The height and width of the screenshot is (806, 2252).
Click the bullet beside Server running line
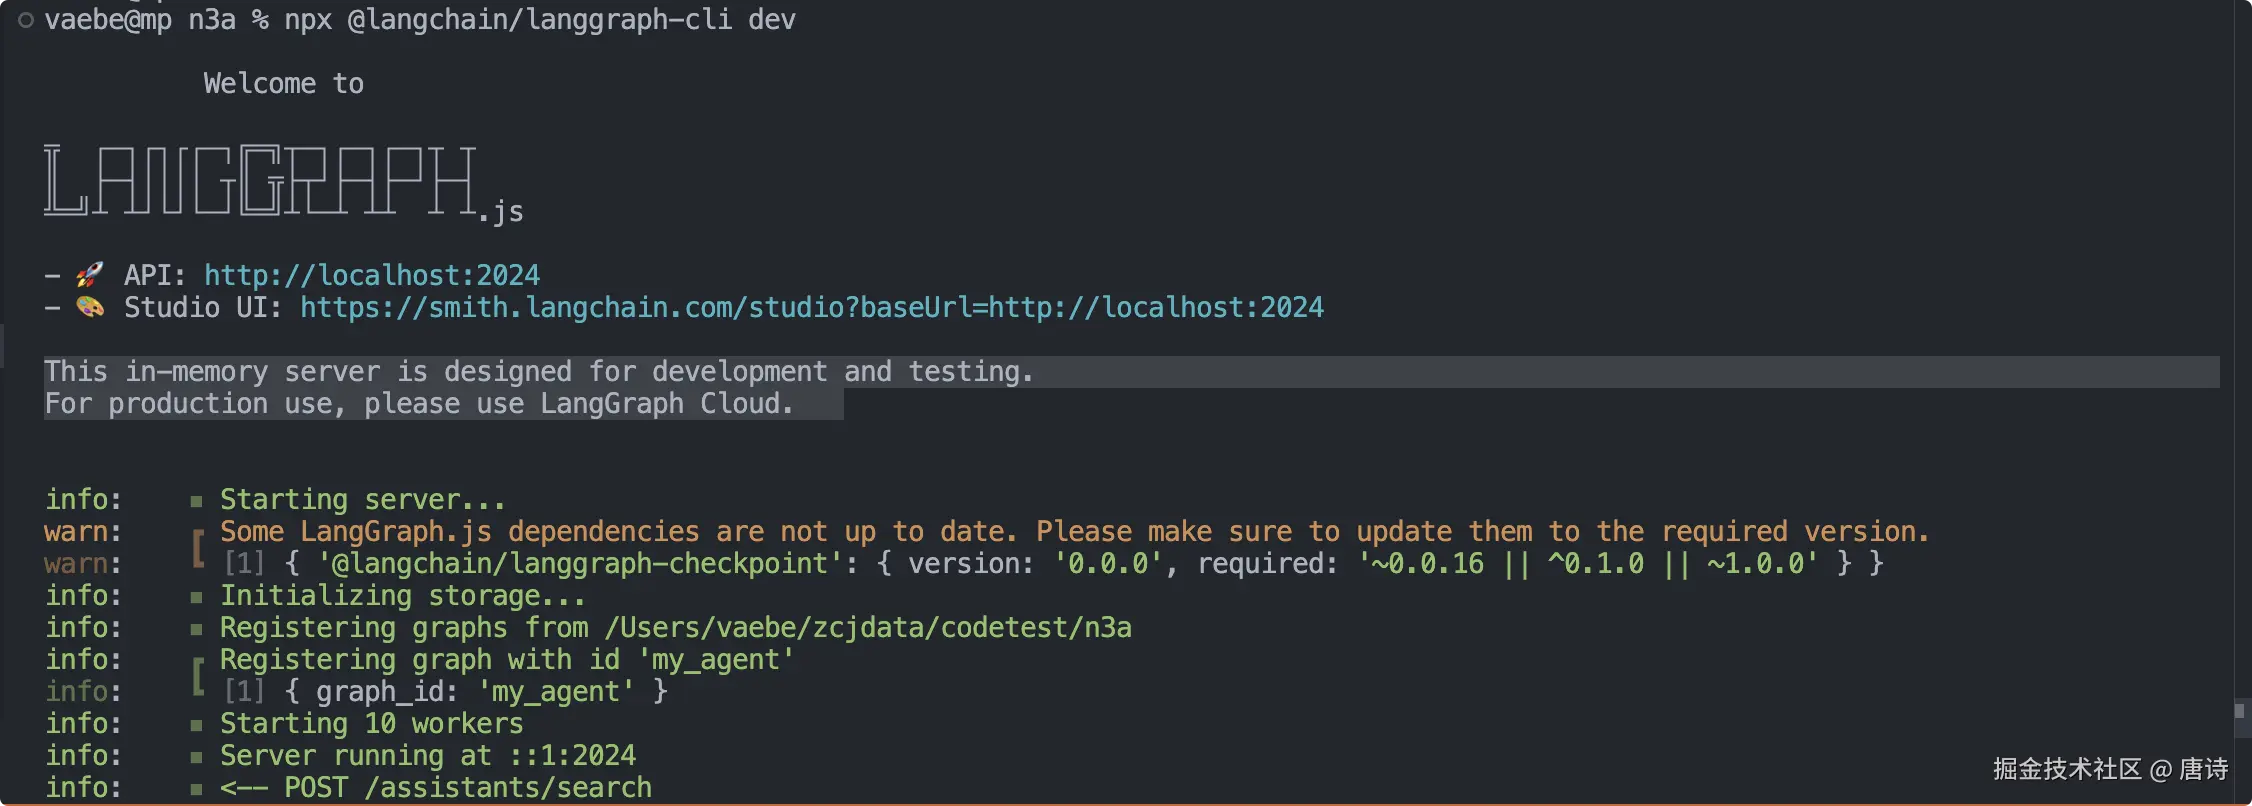[x=197, y=757]
